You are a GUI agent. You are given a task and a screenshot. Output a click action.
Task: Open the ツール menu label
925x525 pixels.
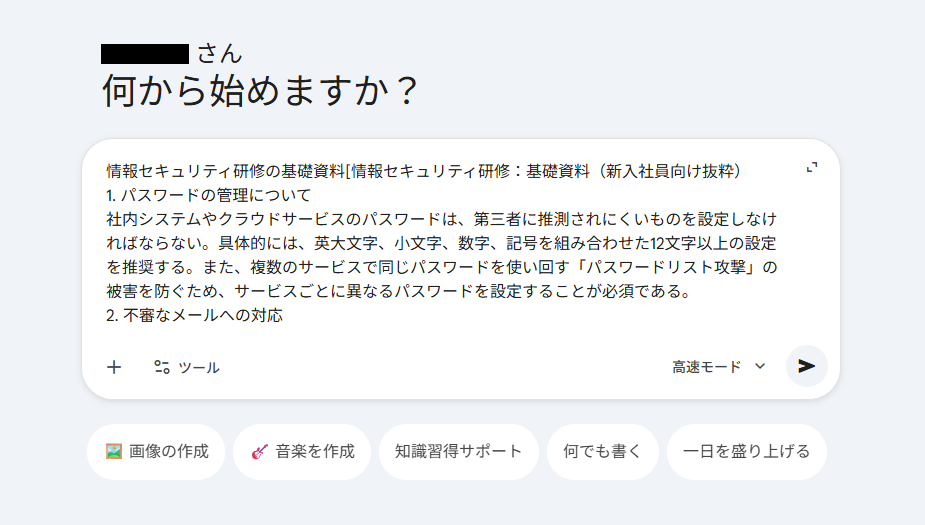(x=199, y=368)
